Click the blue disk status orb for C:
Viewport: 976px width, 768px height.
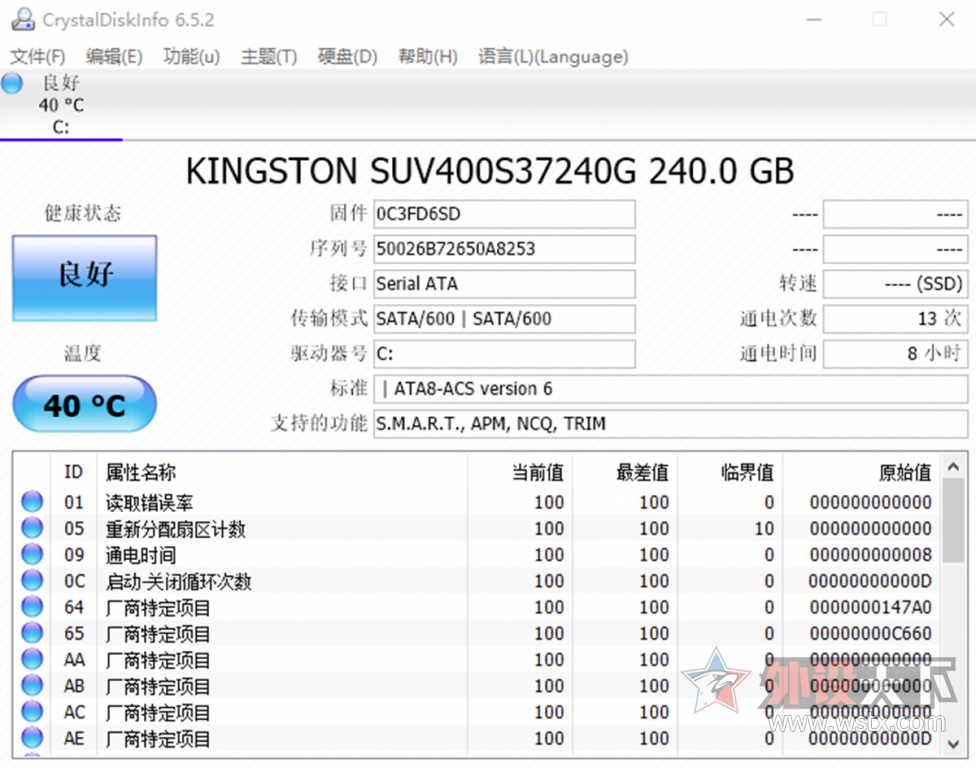coord(12,83)
